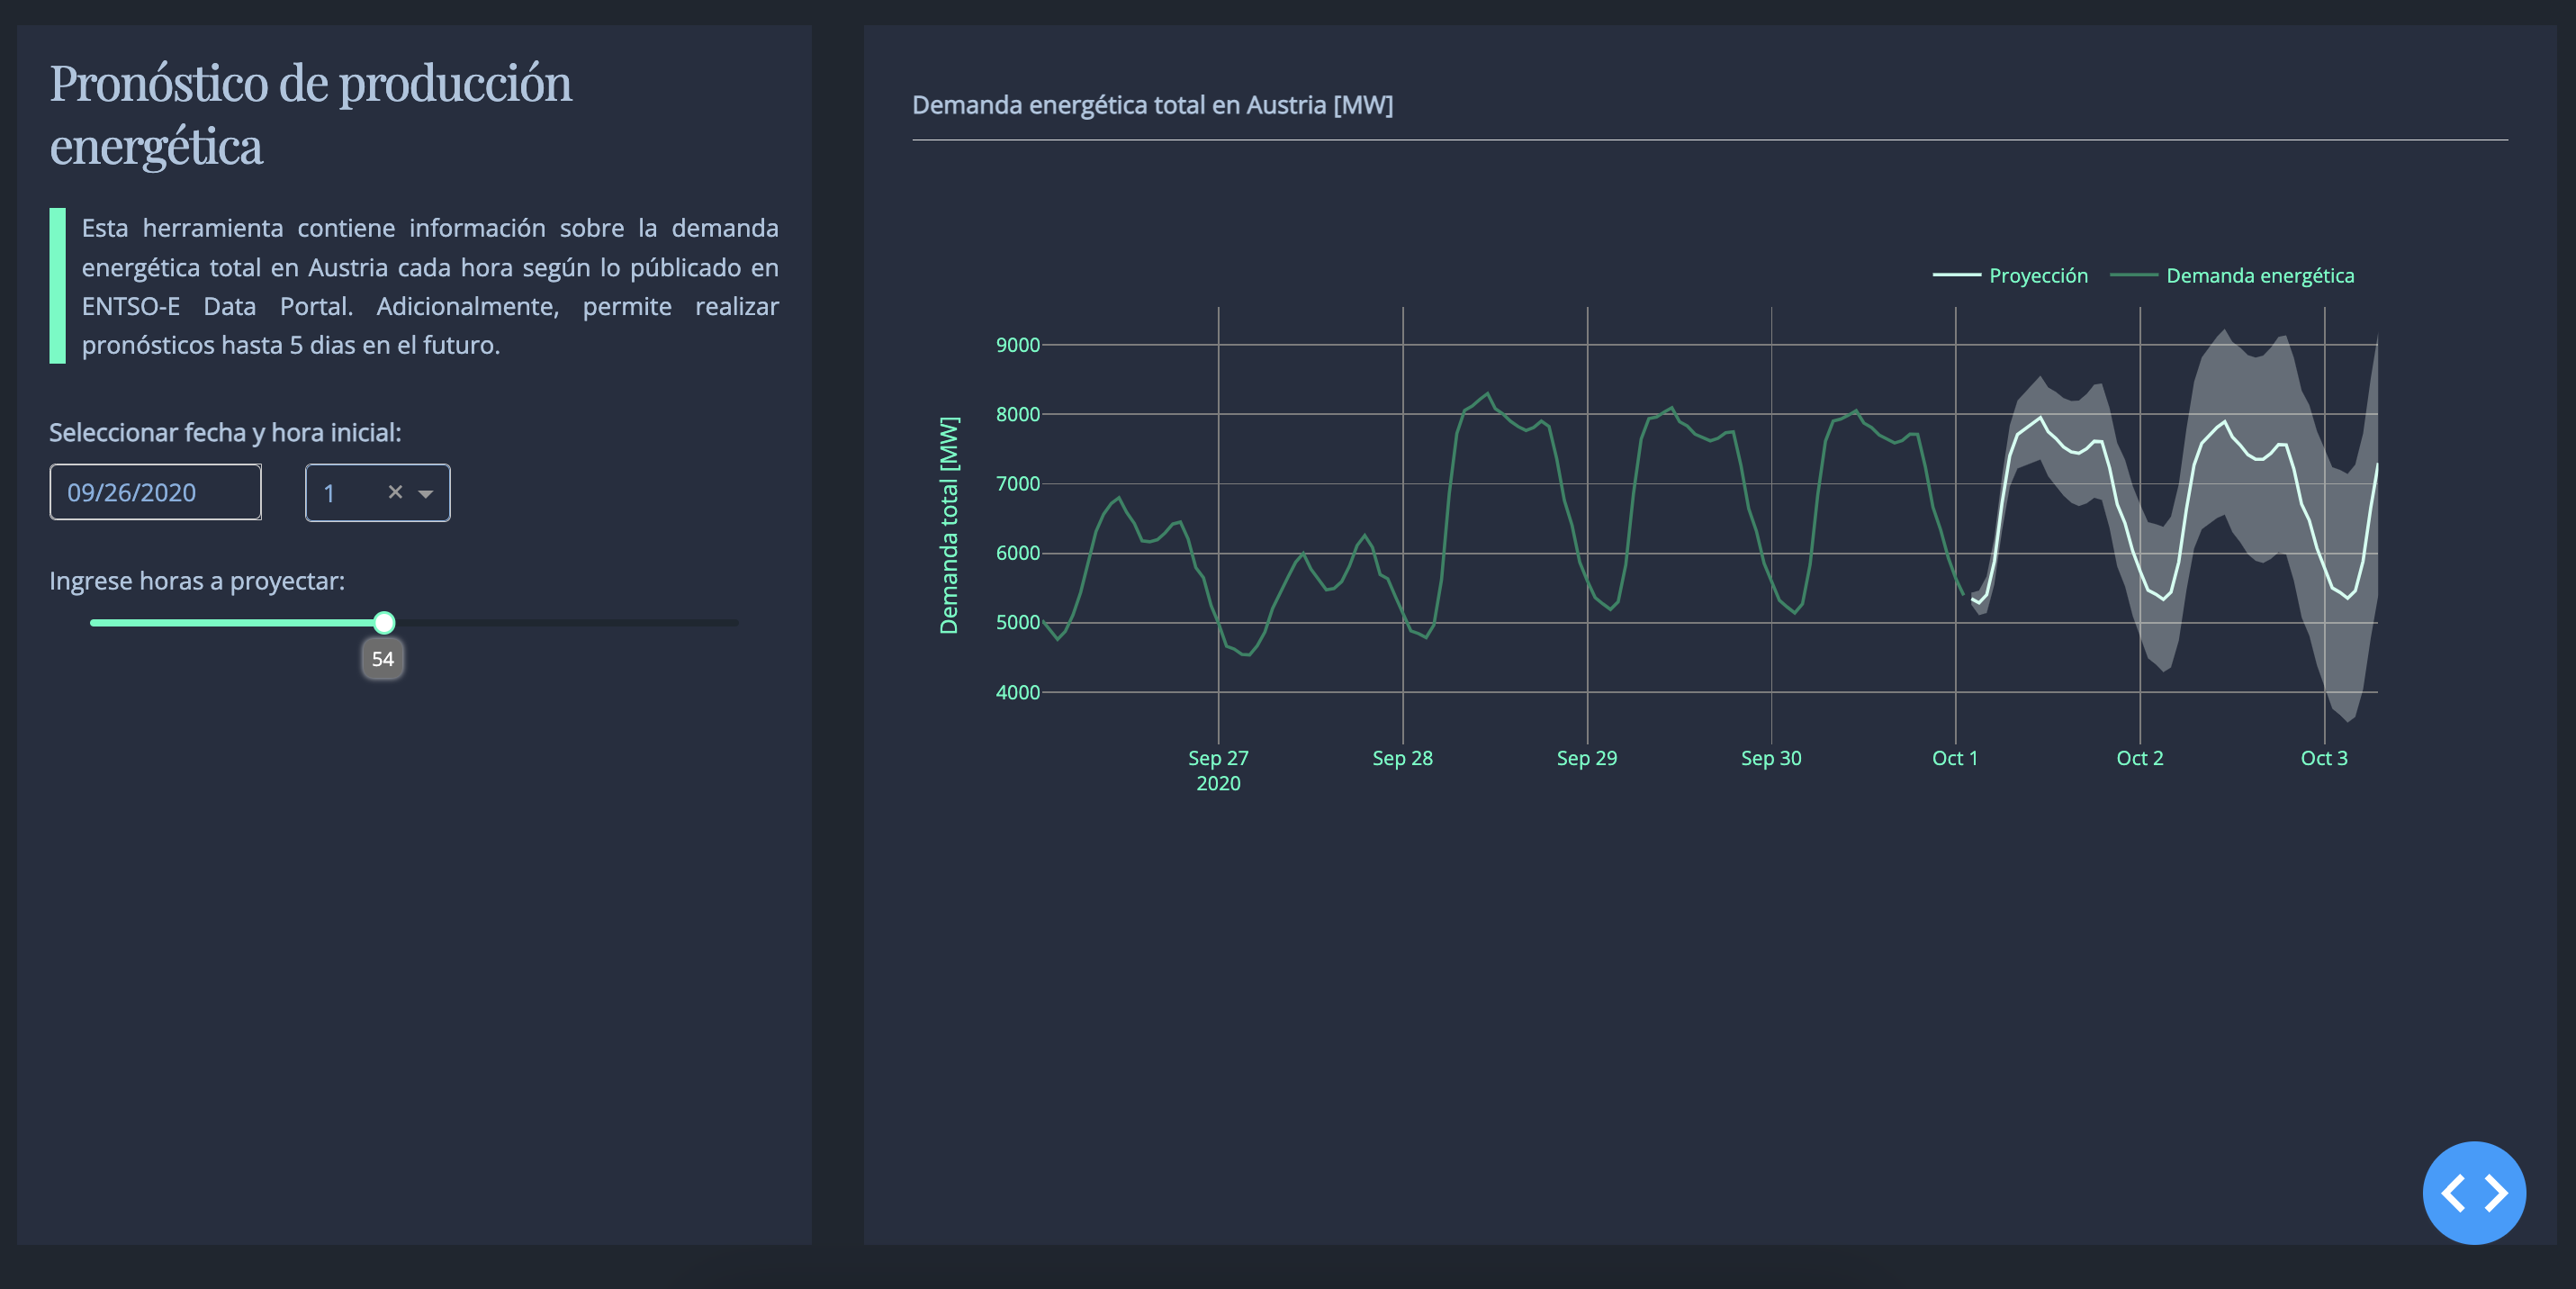Open the blue code navigation button
The width and height of the screenshot is (2576, 1289).
pos(2473,1192)
